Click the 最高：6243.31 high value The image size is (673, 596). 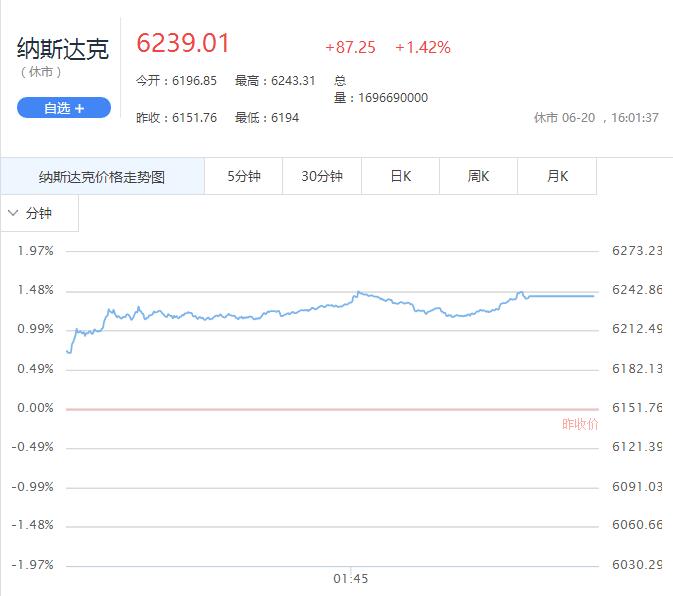coord(275,81)
